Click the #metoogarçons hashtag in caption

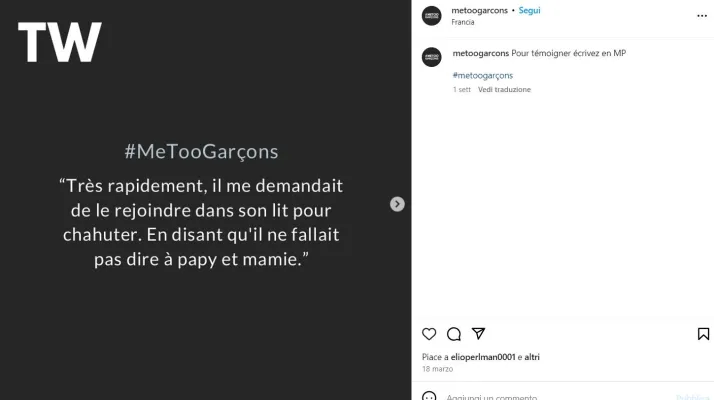482,75
